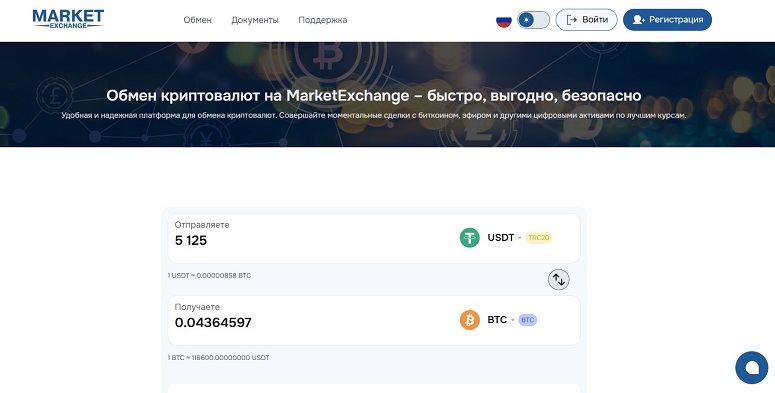Screen dimensions: 775x393
Task: Open the support chat bubble
Action: pyautogui.click(x=752, y=368)
